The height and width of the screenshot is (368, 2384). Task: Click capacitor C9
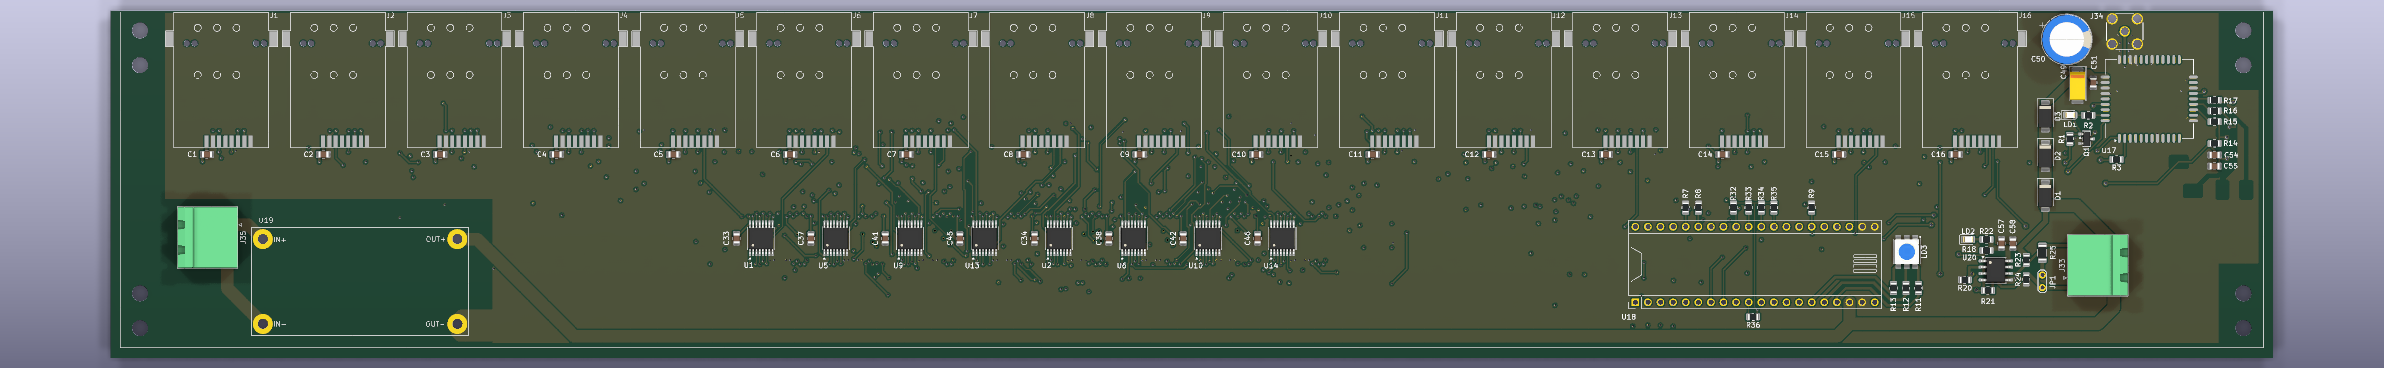pyautogui.click(x=1140, y=155)
